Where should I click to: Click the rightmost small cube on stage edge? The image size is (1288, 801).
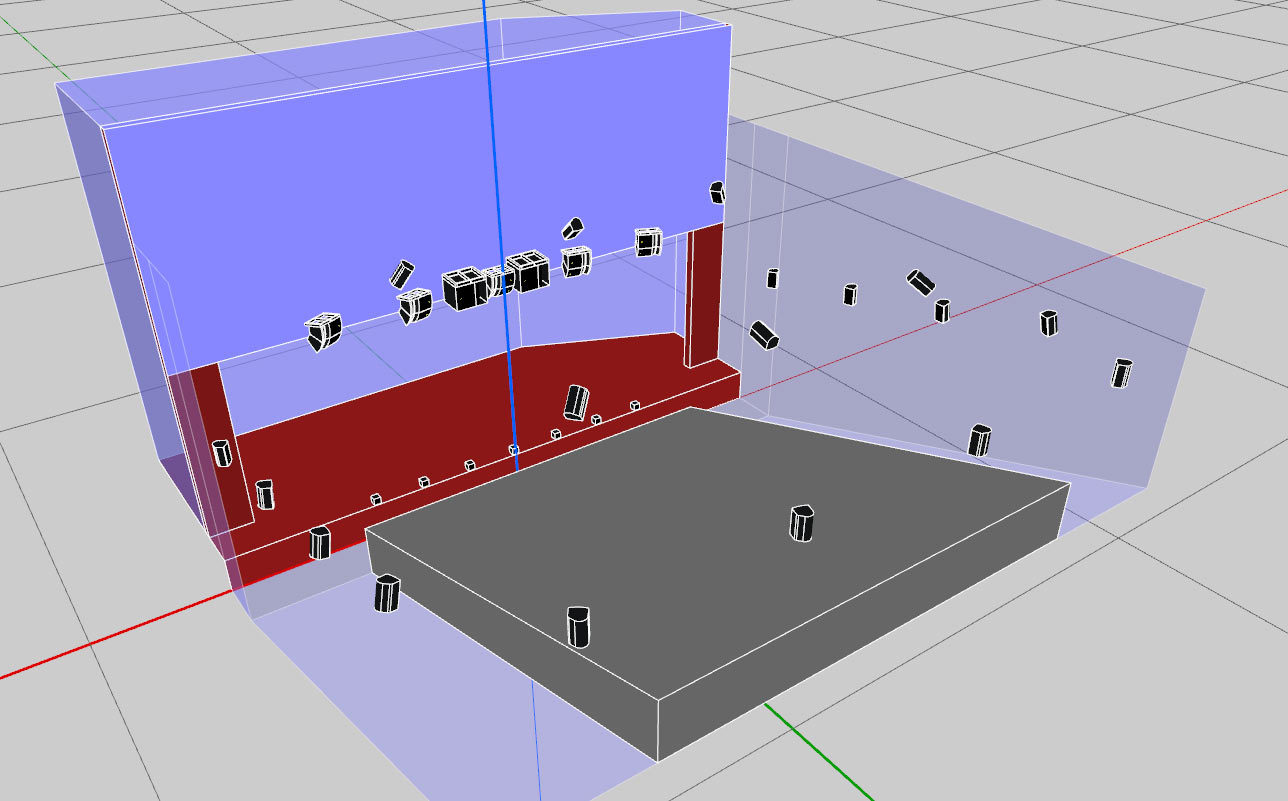635,405
